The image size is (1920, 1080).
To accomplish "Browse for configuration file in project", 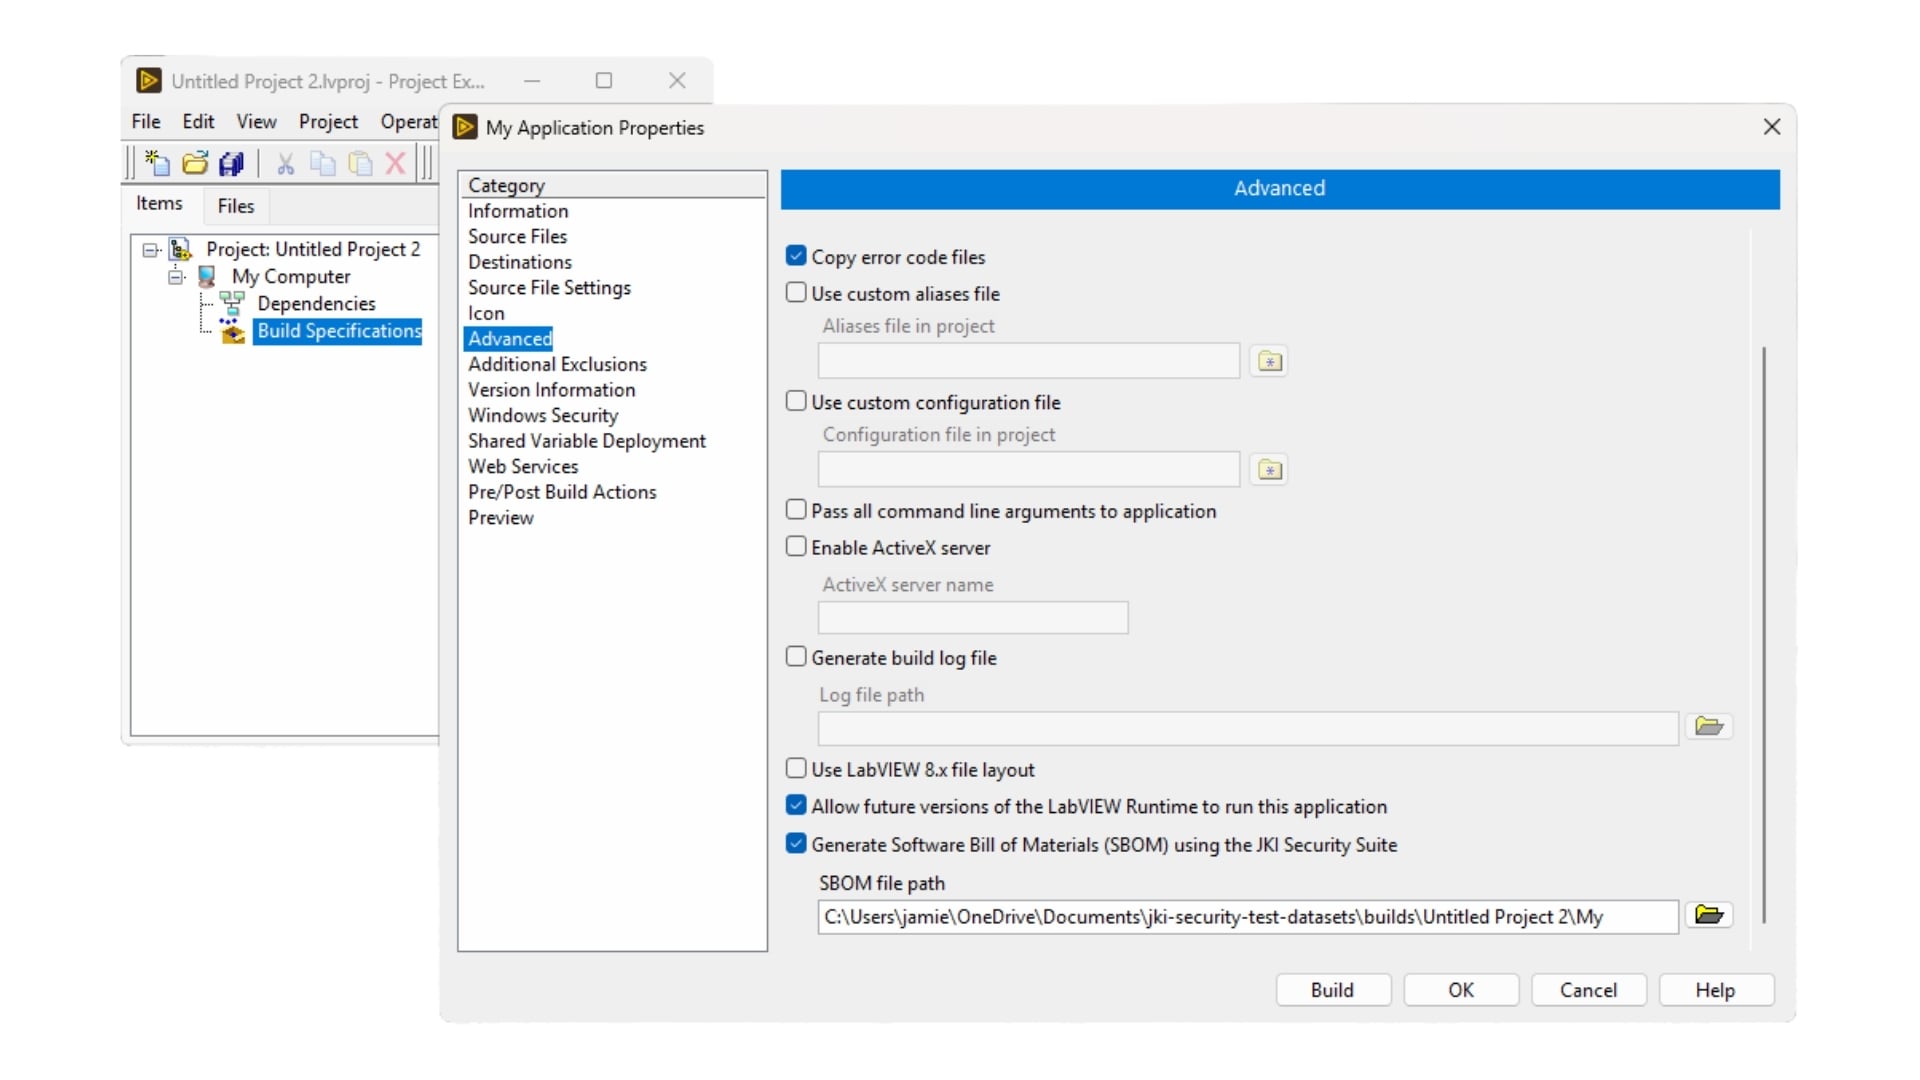I will [1269, 470].
